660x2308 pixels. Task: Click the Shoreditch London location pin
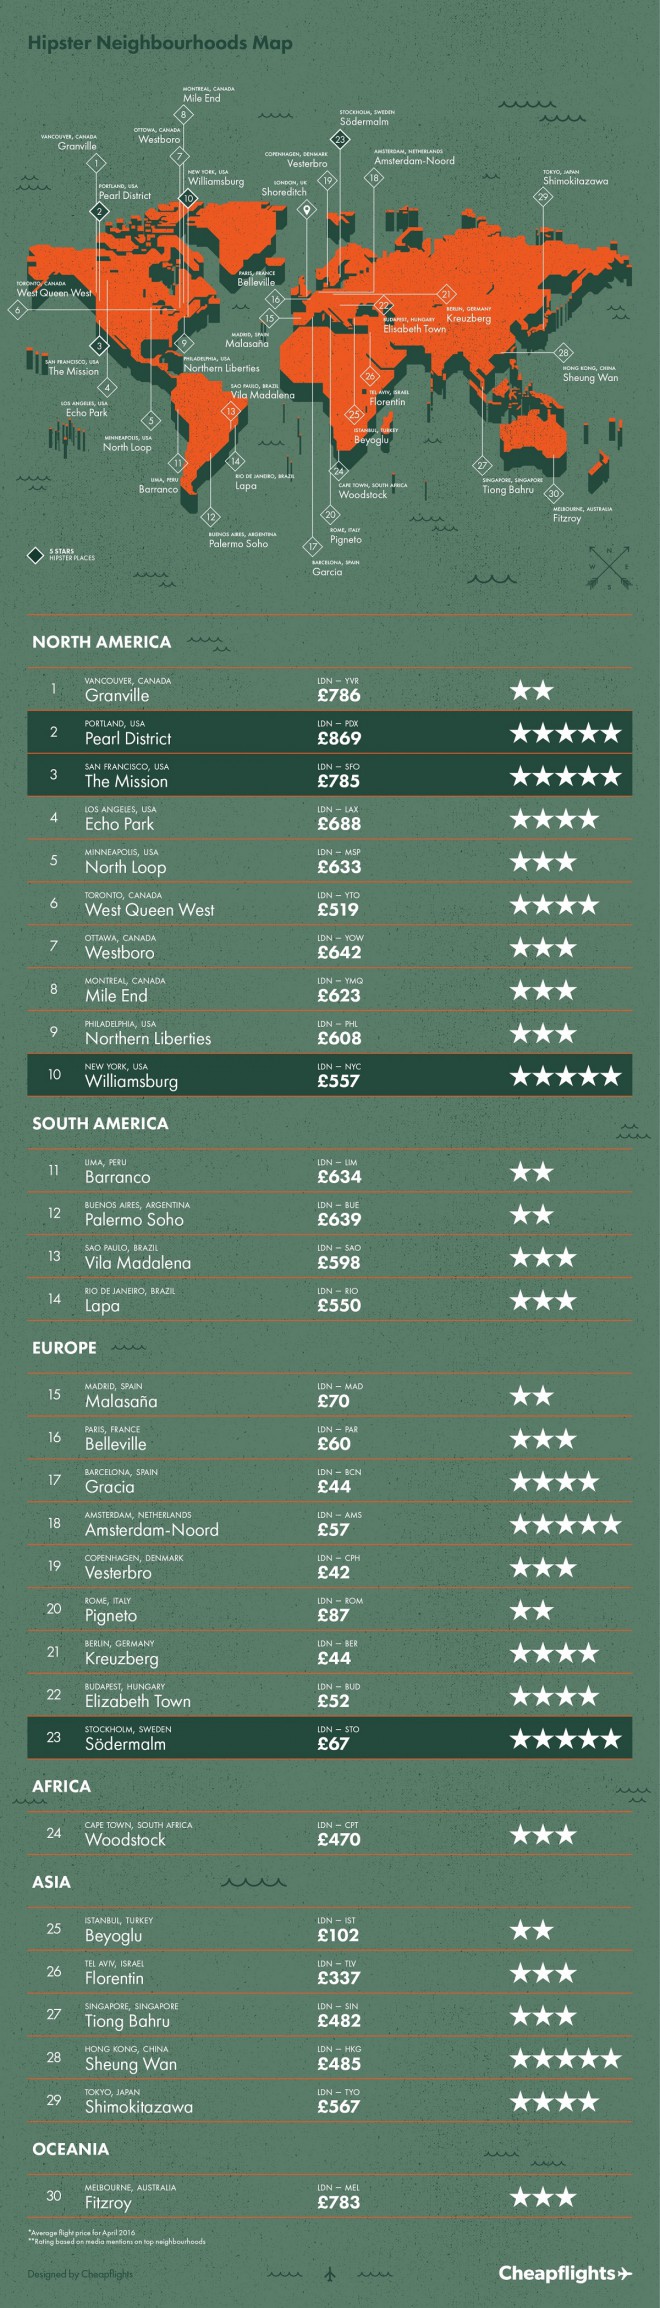coord(307,209)
